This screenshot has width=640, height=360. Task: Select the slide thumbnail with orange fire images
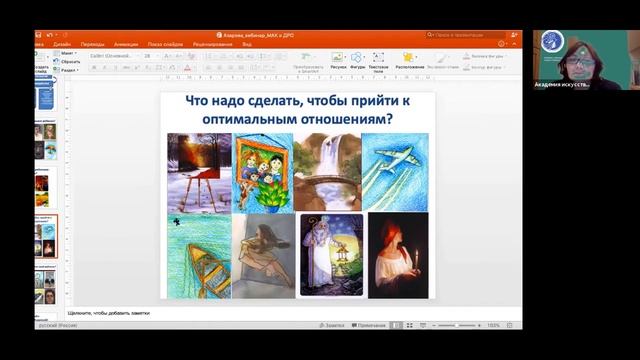[x=46, y=188]
